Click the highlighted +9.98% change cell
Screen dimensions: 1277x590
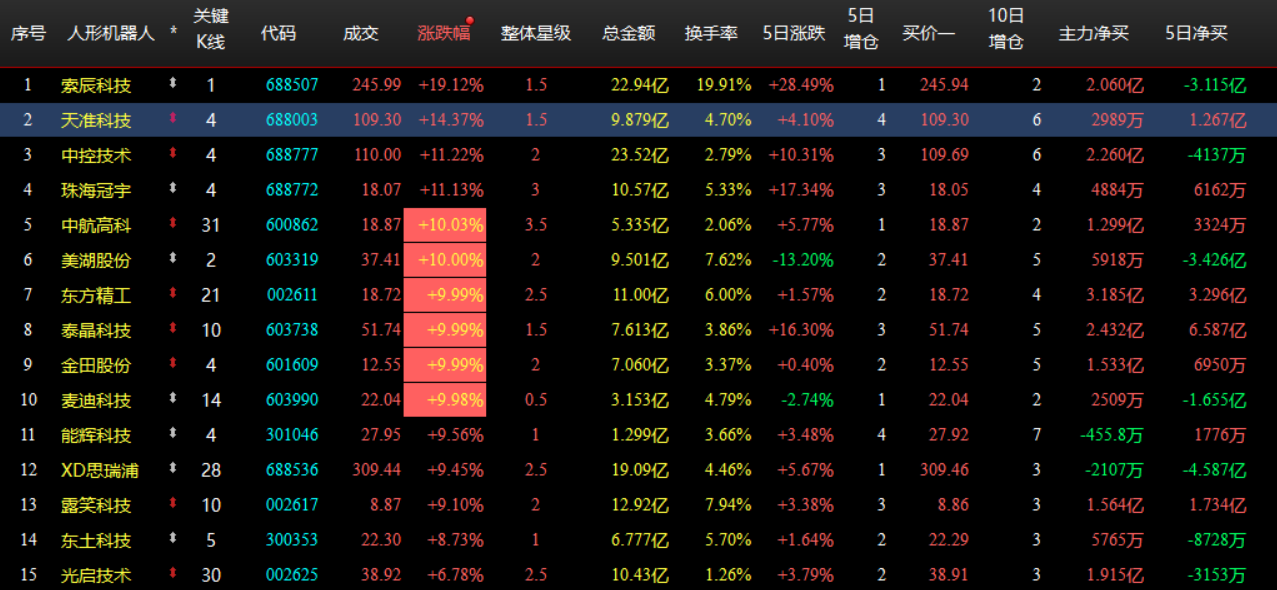pyautogui.click(x=445, y=400)
